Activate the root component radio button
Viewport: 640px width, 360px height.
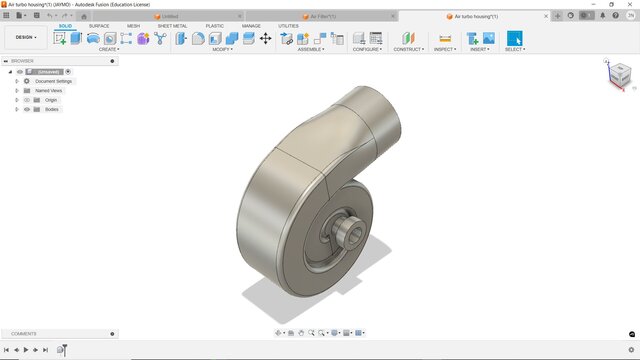[x=68, y=72]
